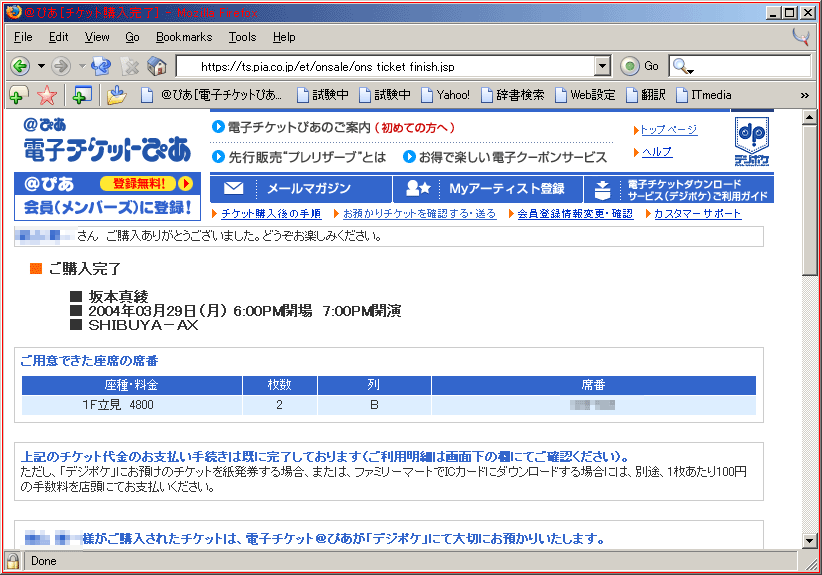The image size is (822, 575).
Task: Open the Myアーティスト登録 button
Action: click(488, 189)
